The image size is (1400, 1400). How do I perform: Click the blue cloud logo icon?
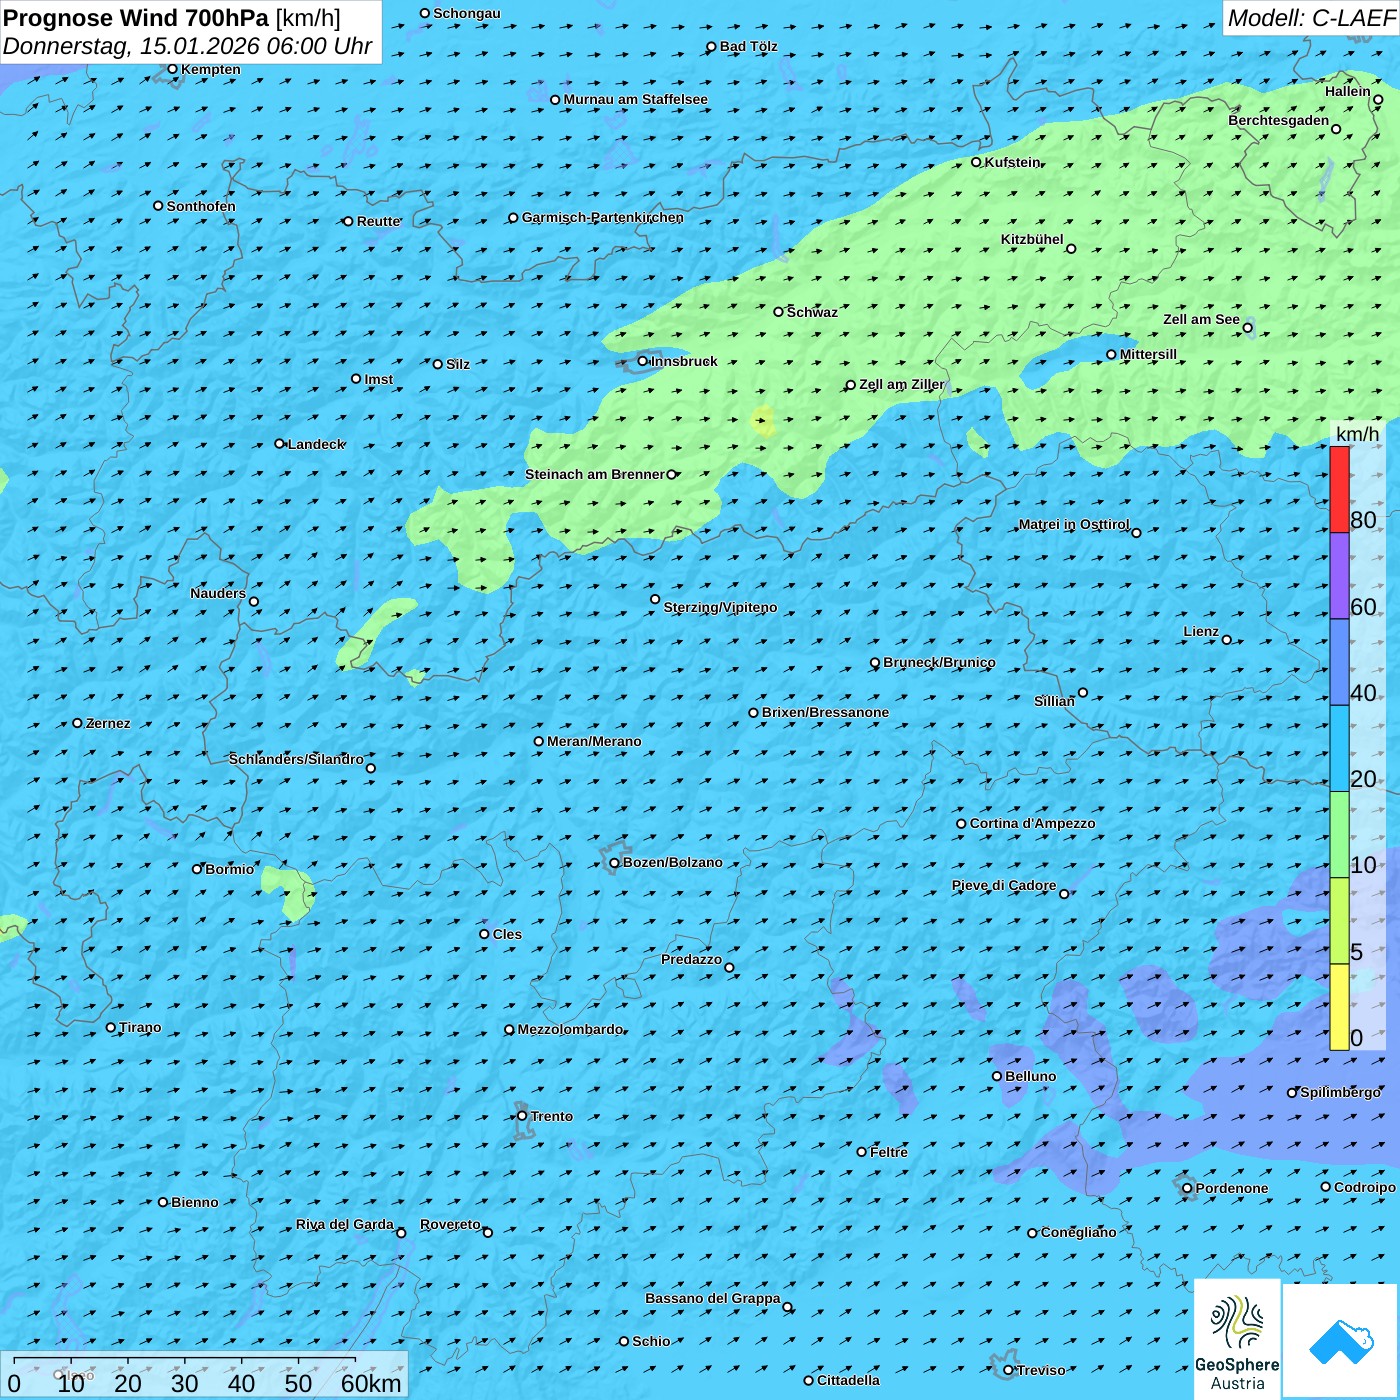coord(1341,1341)
